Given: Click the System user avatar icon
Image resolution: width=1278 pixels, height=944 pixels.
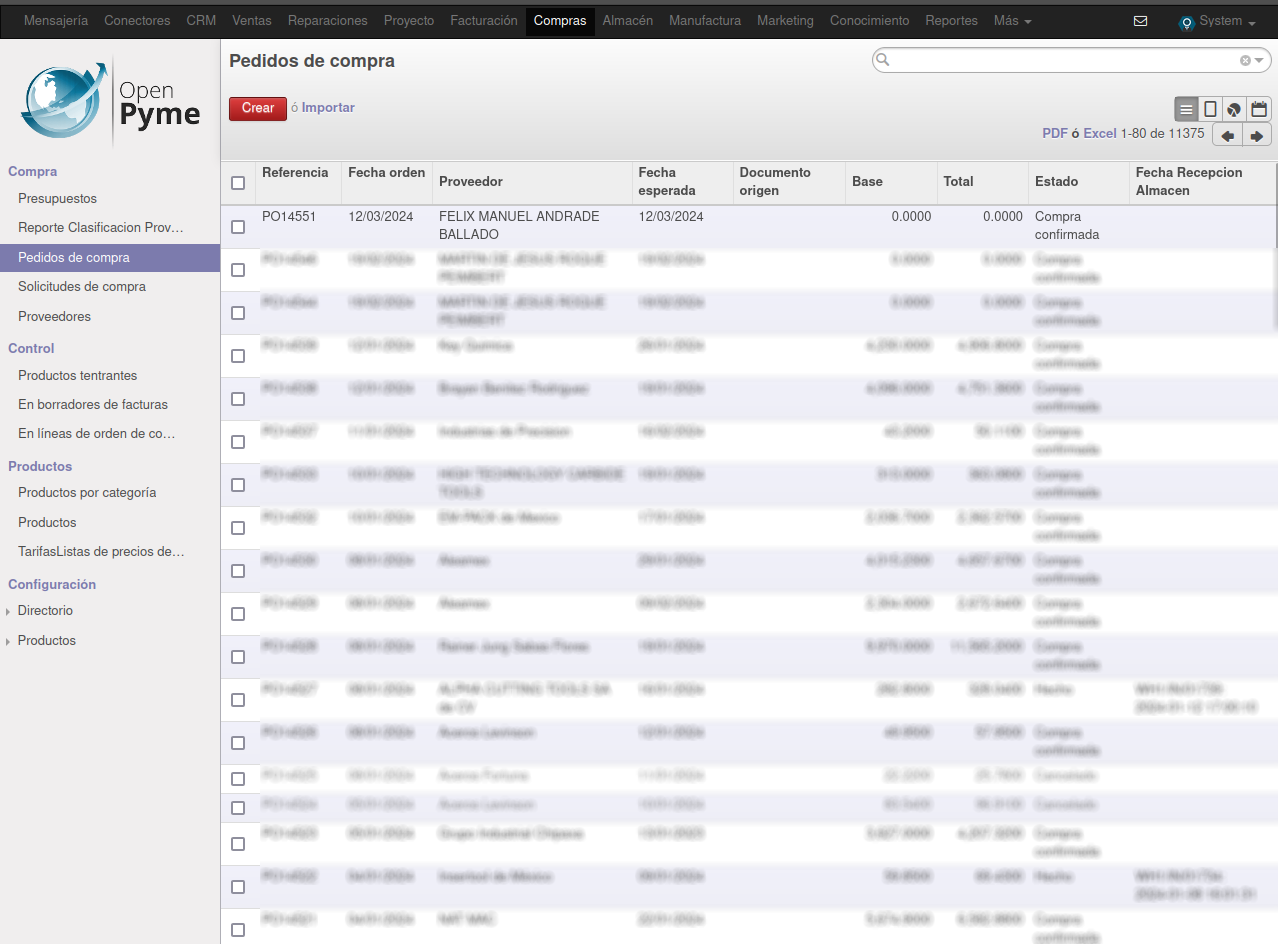Looking at the screenshot, I should pyautogui.click(x=1187, y=22).
